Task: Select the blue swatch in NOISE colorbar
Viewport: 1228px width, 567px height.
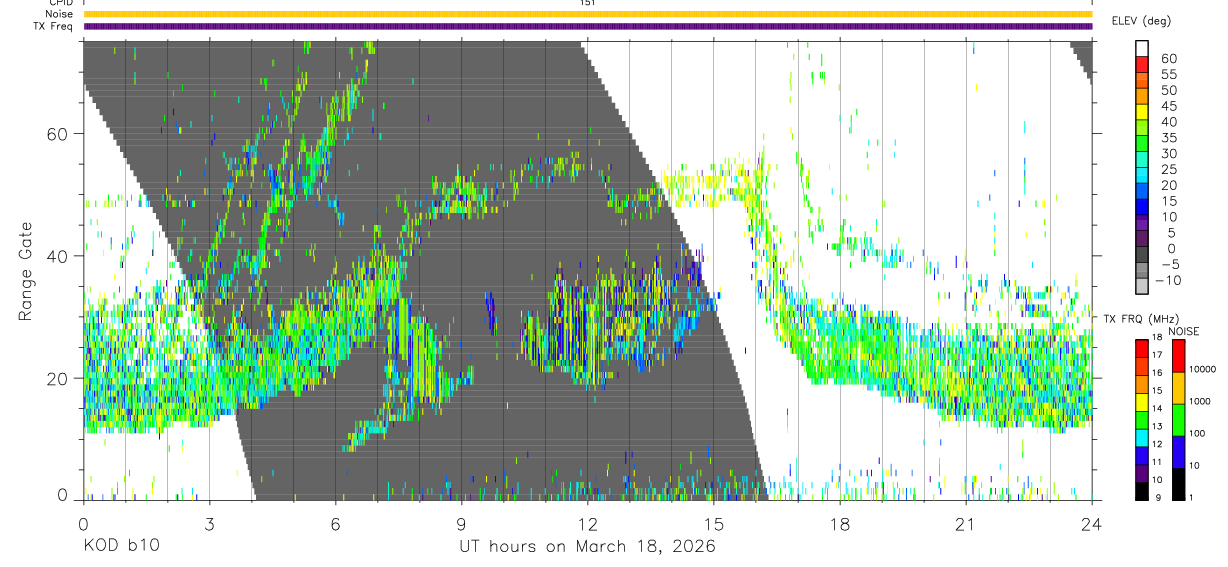Action: click(x=1178, y=452)
